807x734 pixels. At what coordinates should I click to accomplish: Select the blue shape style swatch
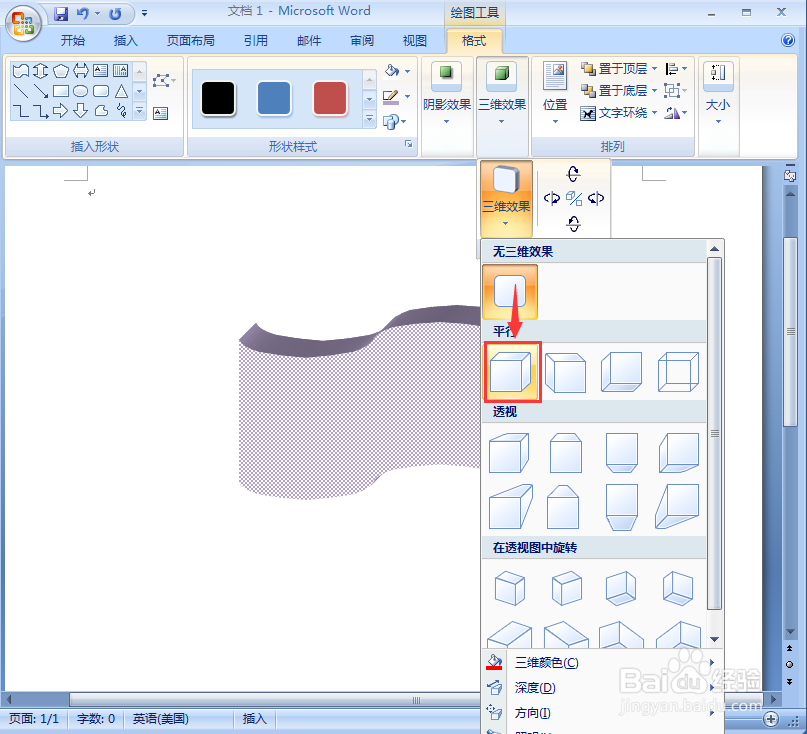point(274,98)
